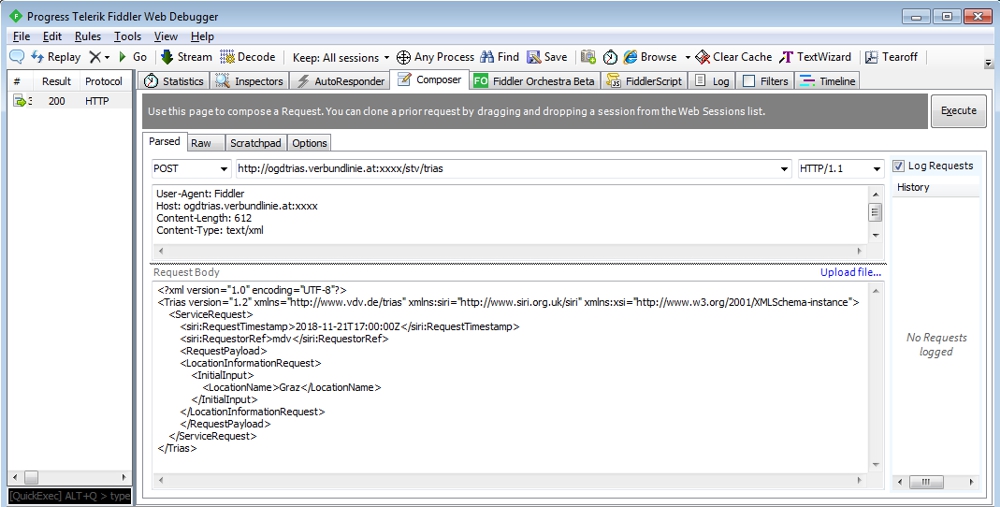
Task: Click the Upload file... link
Action: (851, 272)
